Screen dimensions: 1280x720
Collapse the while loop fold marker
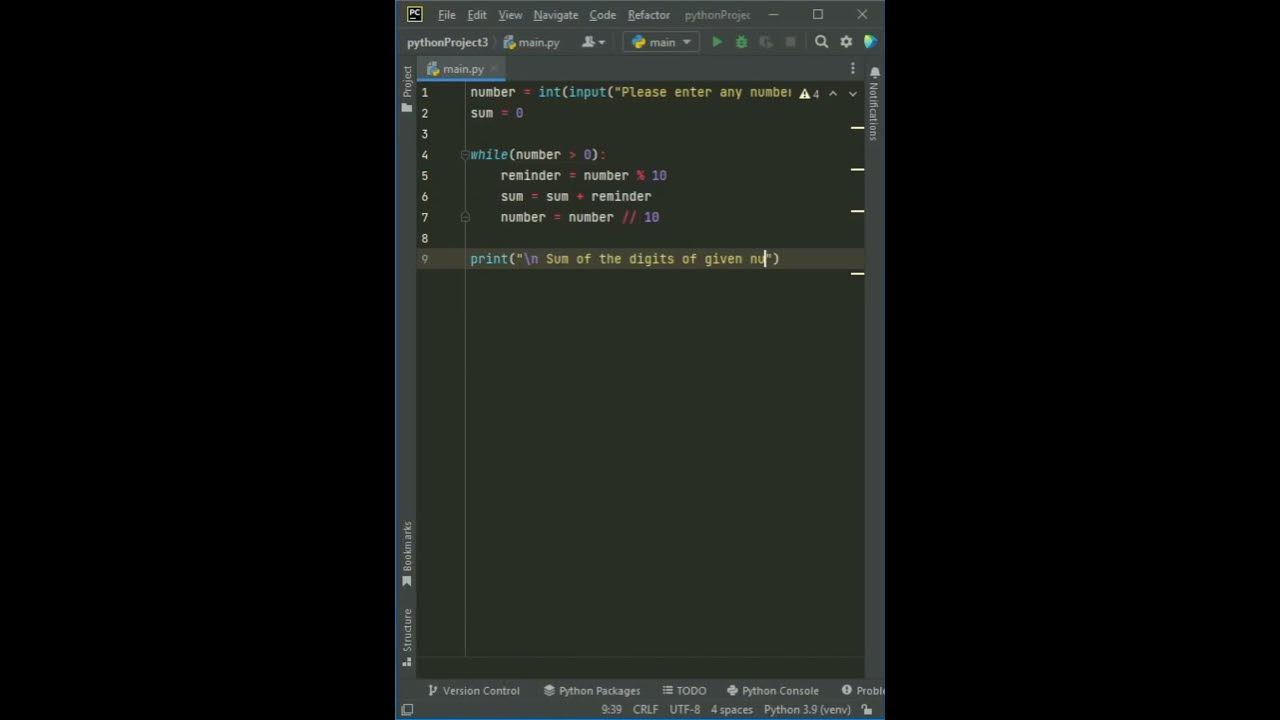pos(465,154)
